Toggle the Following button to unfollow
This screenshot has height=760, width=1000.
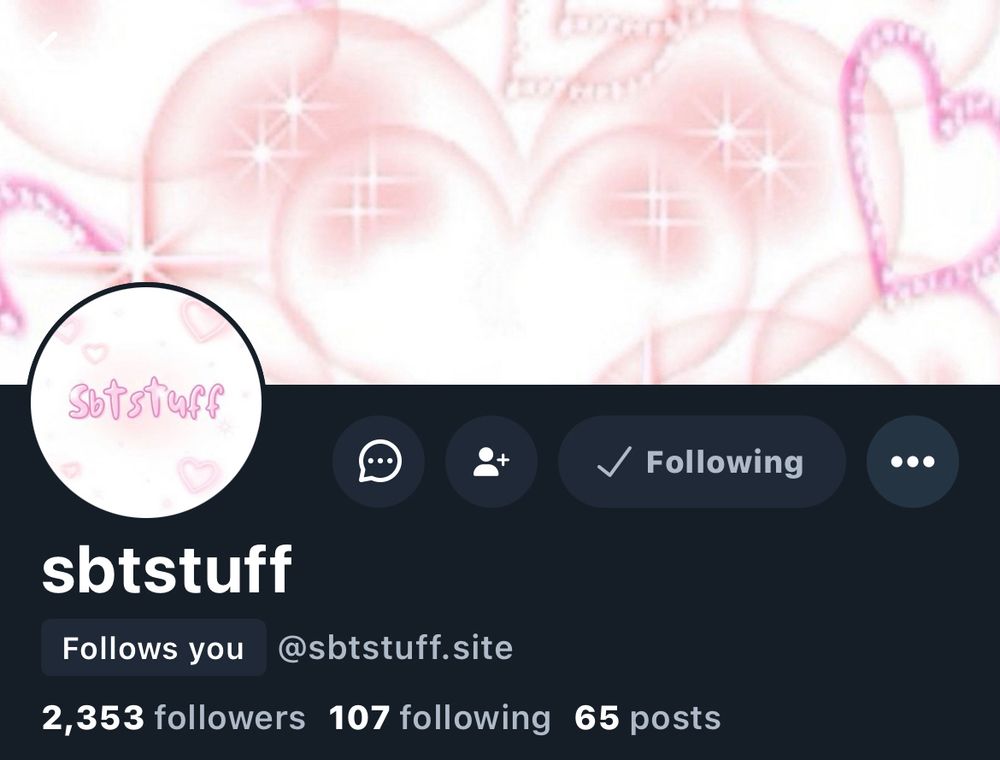pyautogui.click(x=702, y=461)
